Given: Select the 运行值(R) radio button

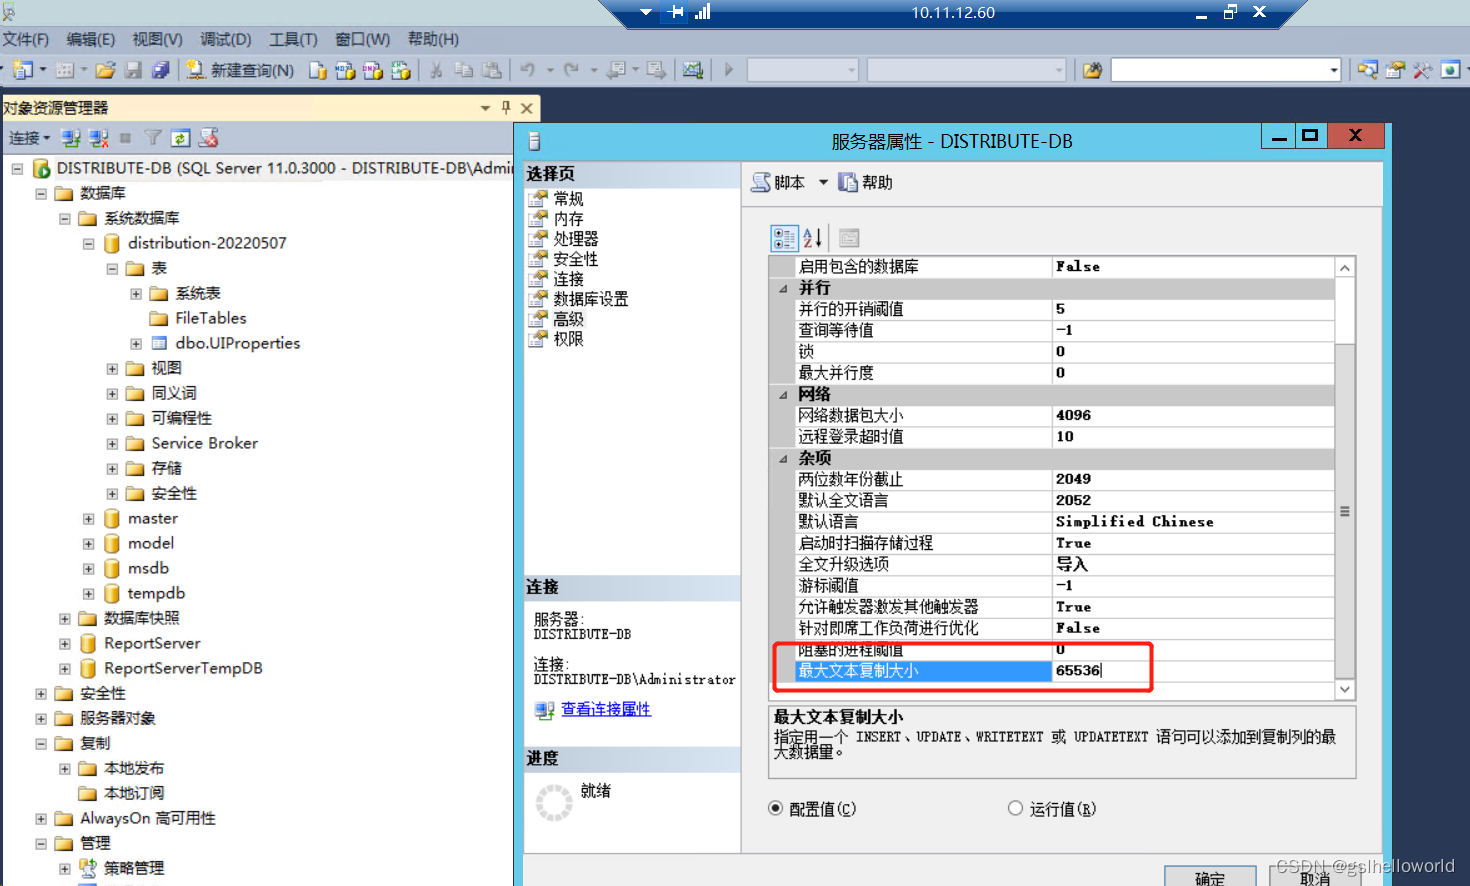Looking at the screenshot, I should (x=1016, y=808).
